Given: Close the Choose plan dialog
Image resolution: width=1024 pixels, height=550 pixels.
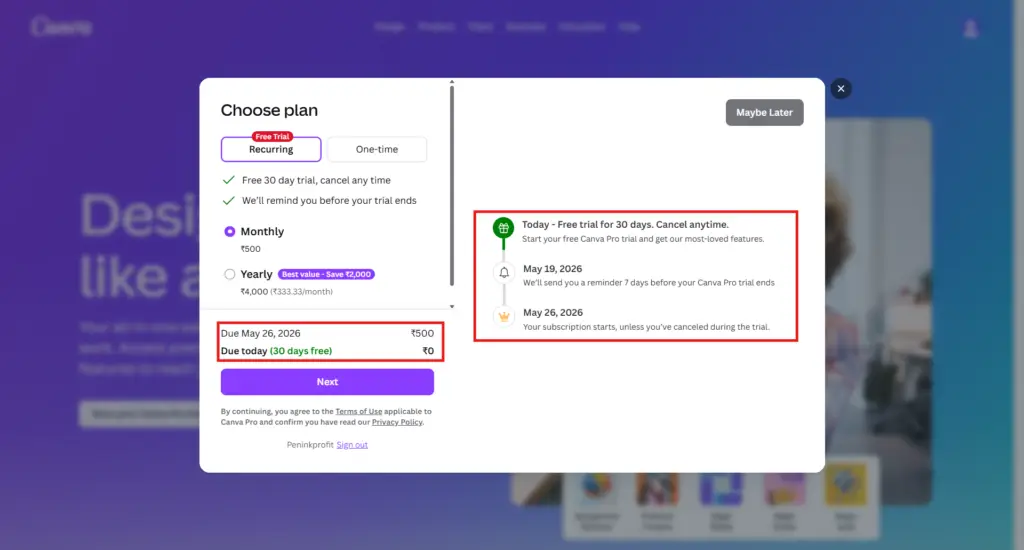Looking at the screenshot, I should coord(840,89).
